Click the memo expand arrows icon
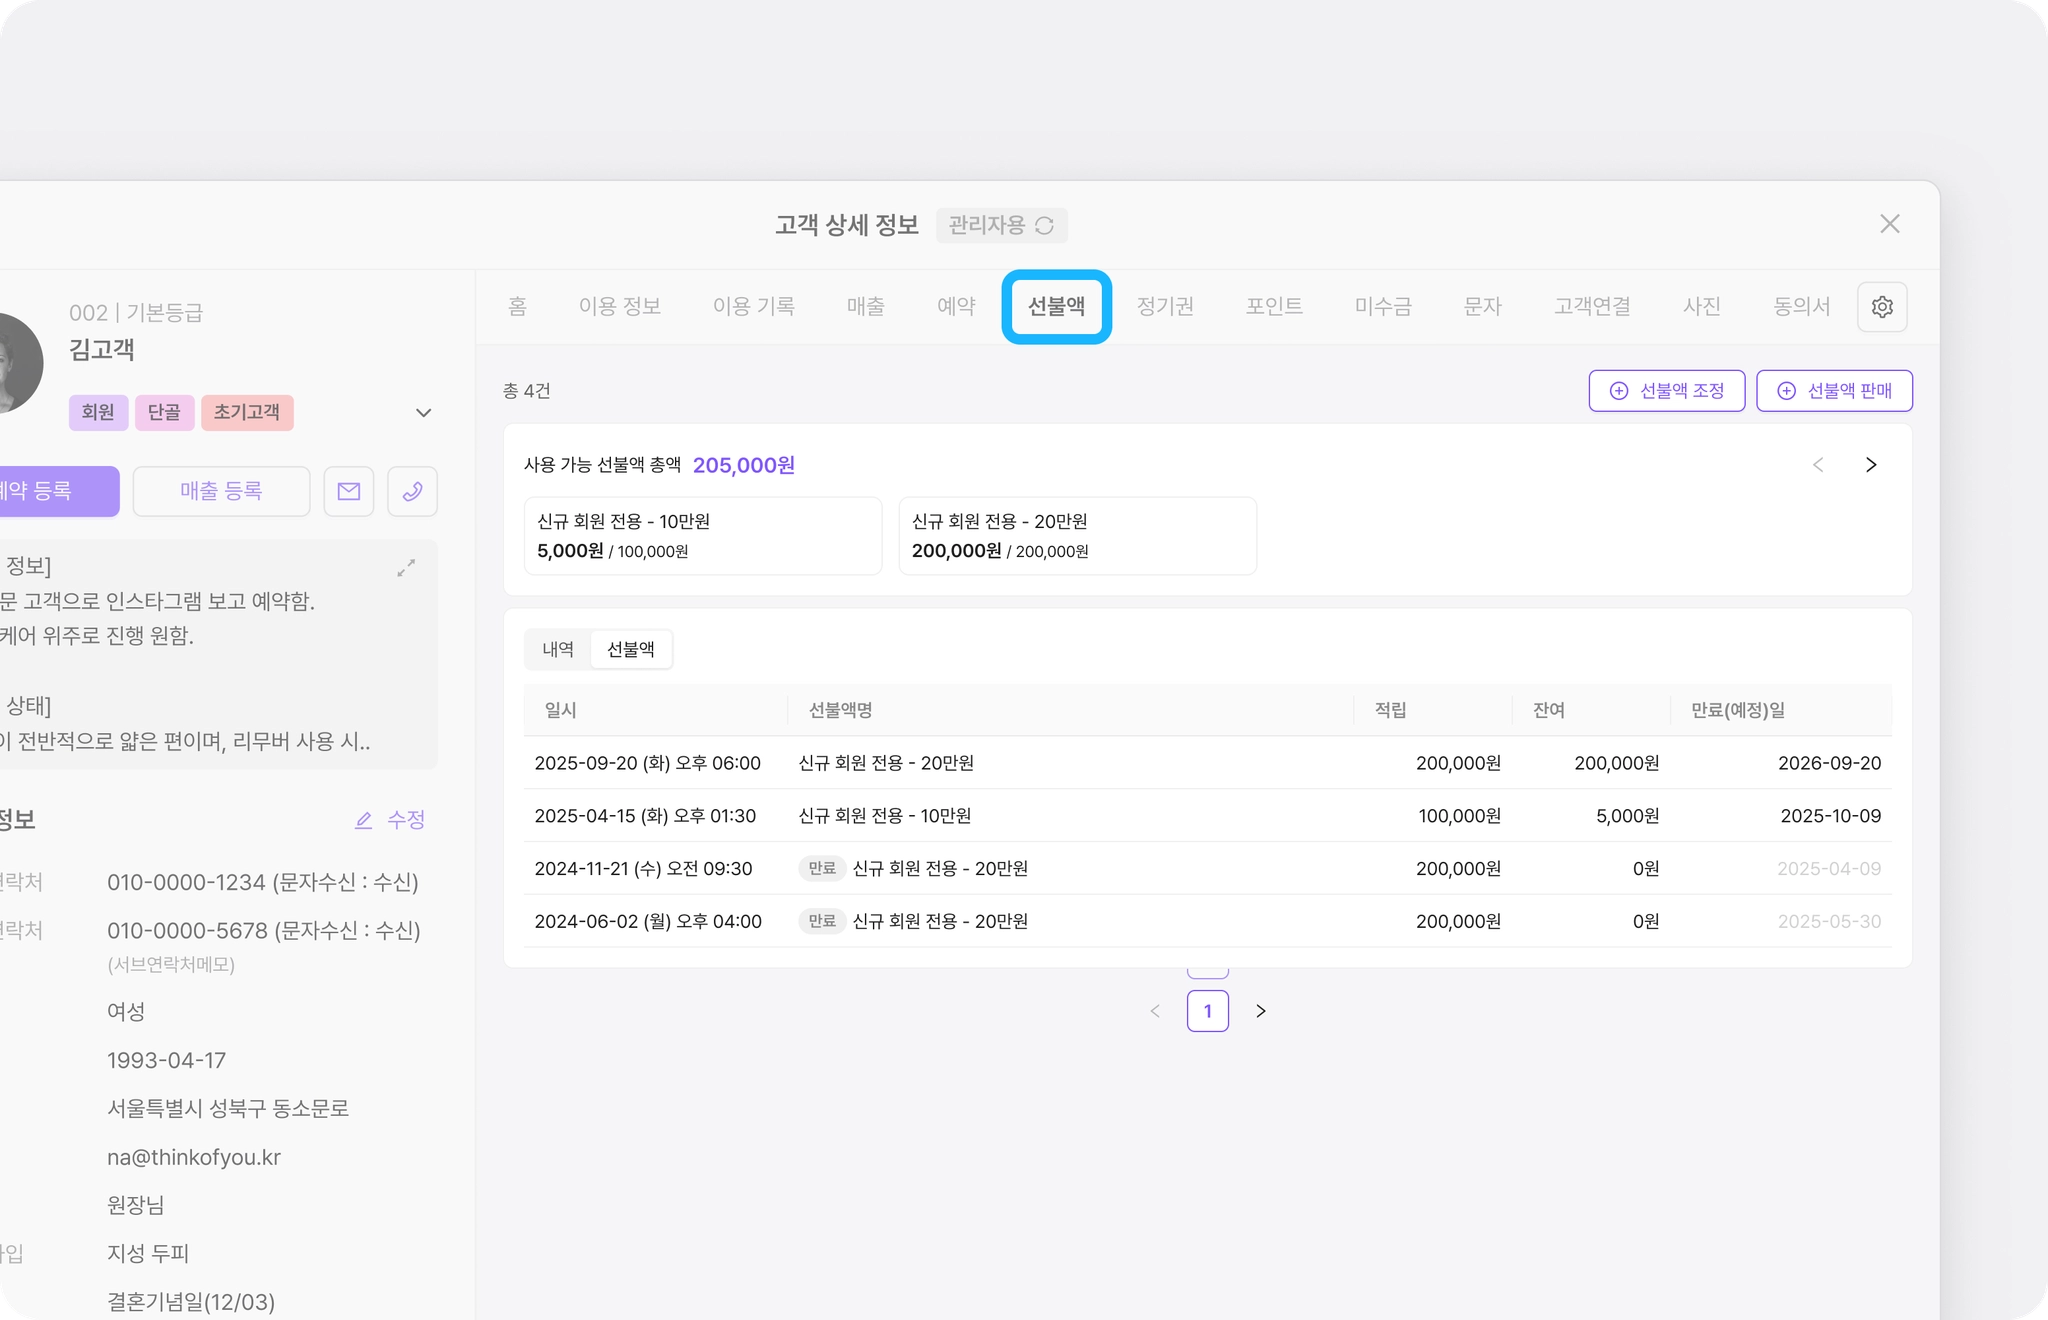The height and width of the screenshot is (1320, 2048). pos(406,568)
